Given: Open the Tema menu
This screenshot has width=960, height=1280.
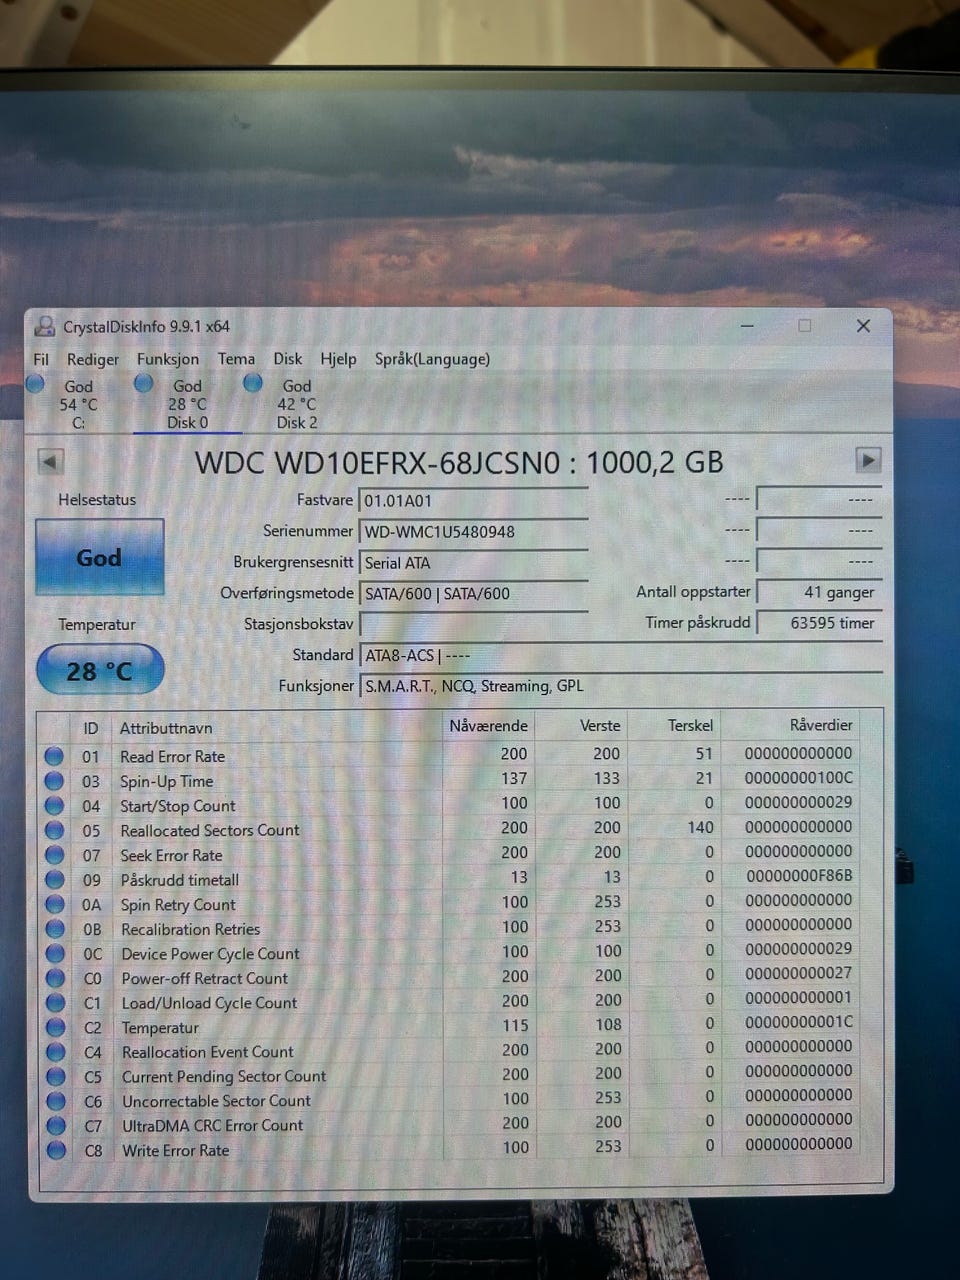Looking at the screenshot, I should coord(236,359).
